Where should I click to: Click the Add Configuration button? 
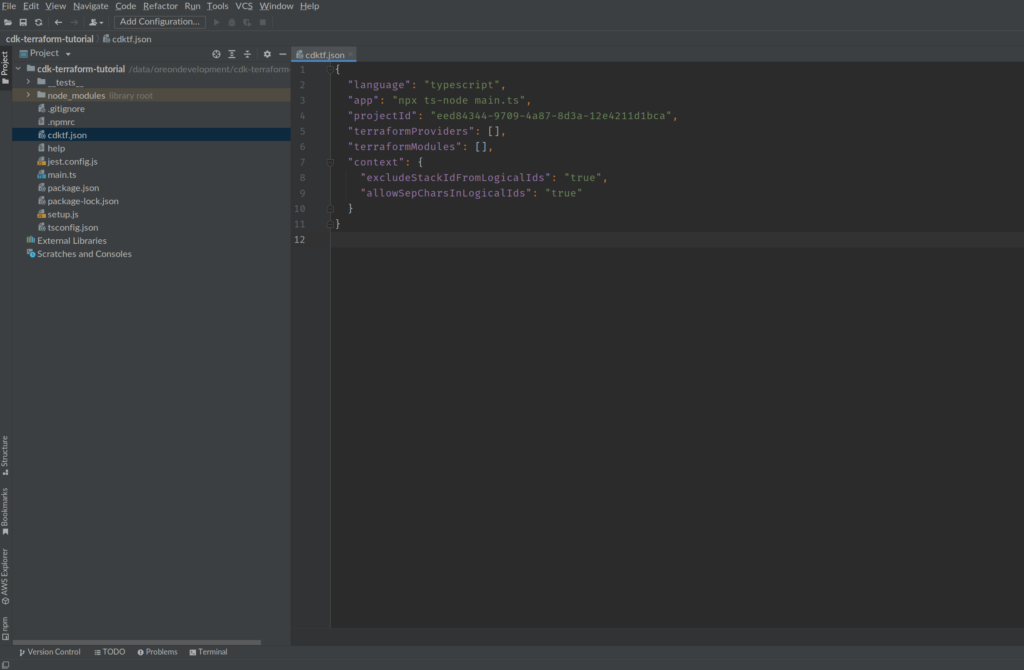[159, 22]
